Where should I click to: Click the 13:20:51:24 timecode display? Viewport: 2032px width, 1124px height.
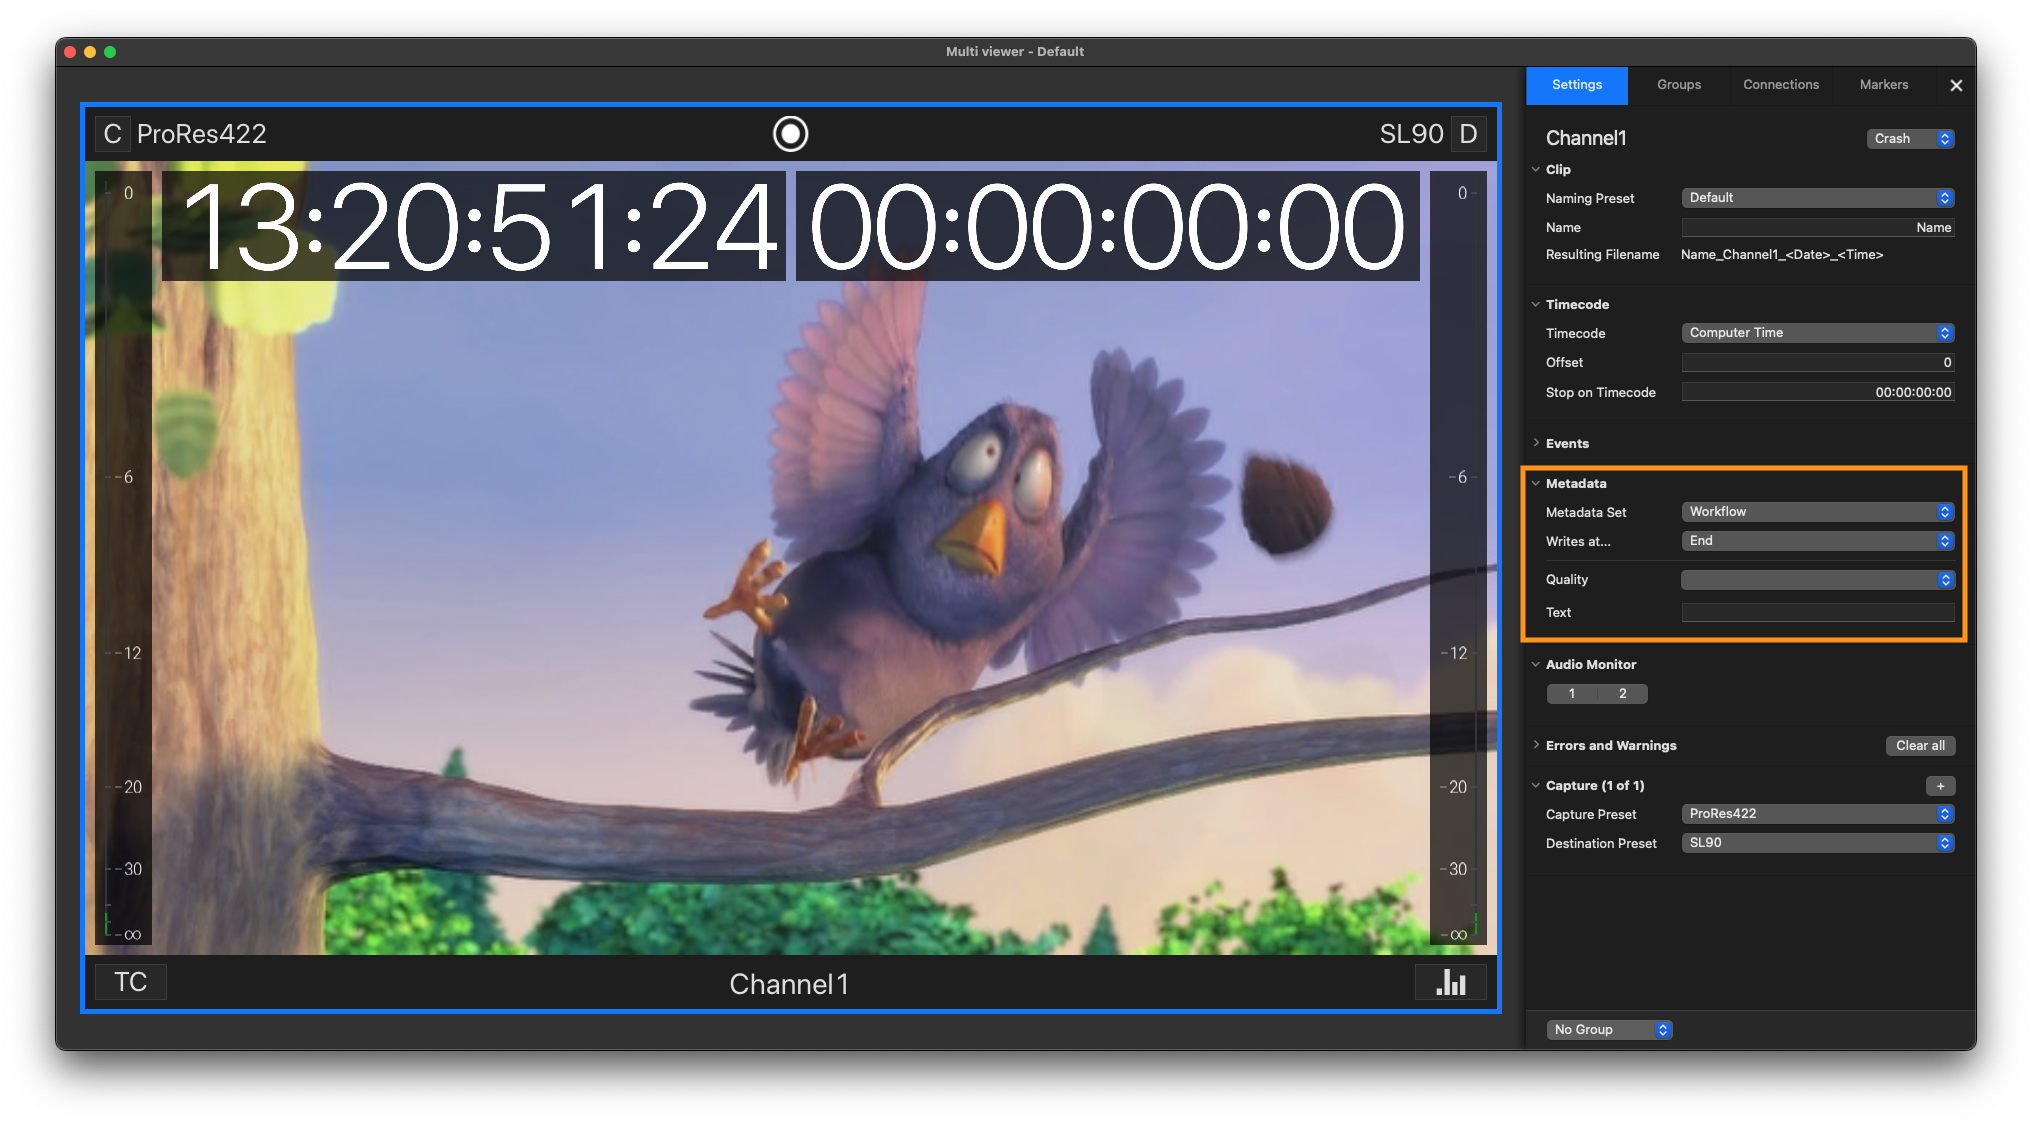[x=474, y=227]
